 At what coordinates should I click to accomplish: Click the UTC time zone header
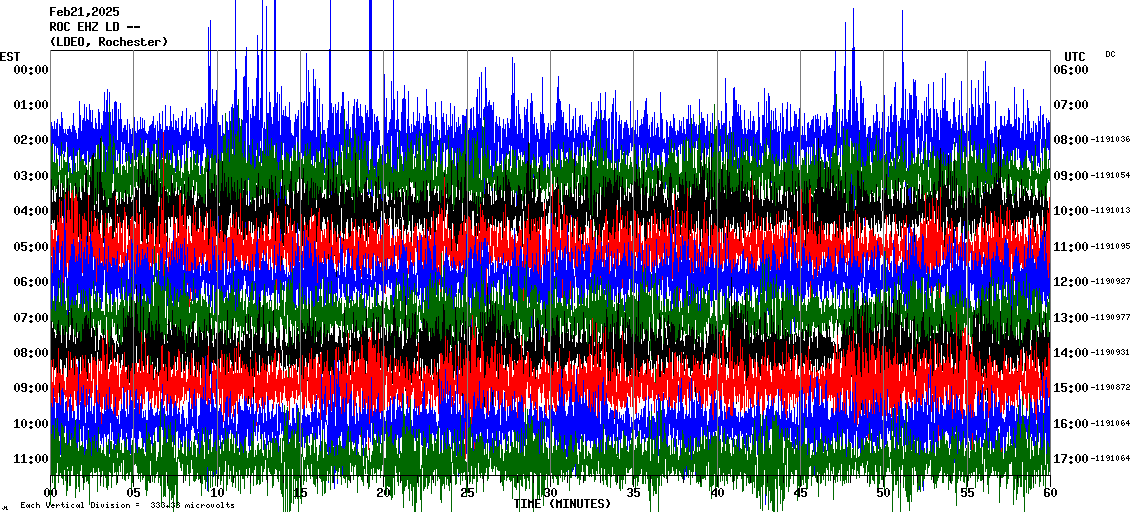1074,56
